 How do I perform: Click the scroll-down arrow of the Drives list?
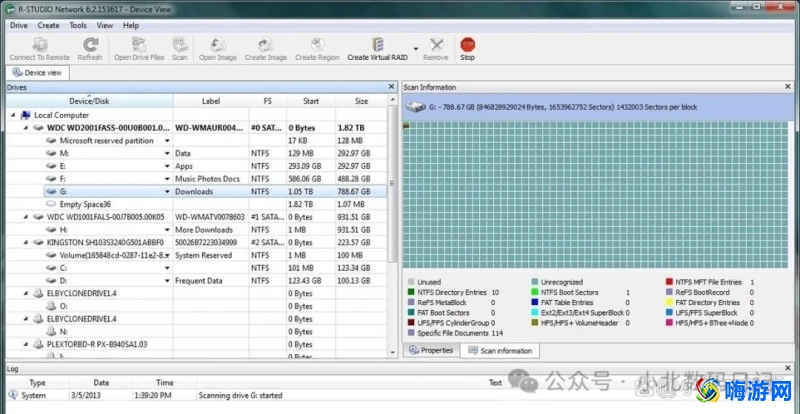click(392, 352)
